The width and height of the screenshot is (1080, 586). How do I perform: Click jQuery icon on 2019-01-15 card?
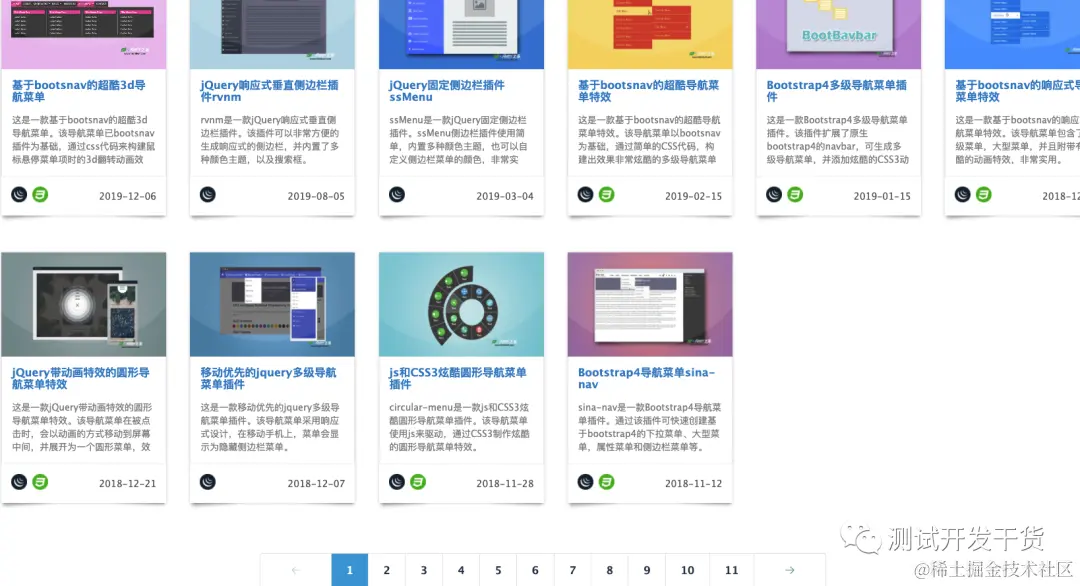pos(774,195)
